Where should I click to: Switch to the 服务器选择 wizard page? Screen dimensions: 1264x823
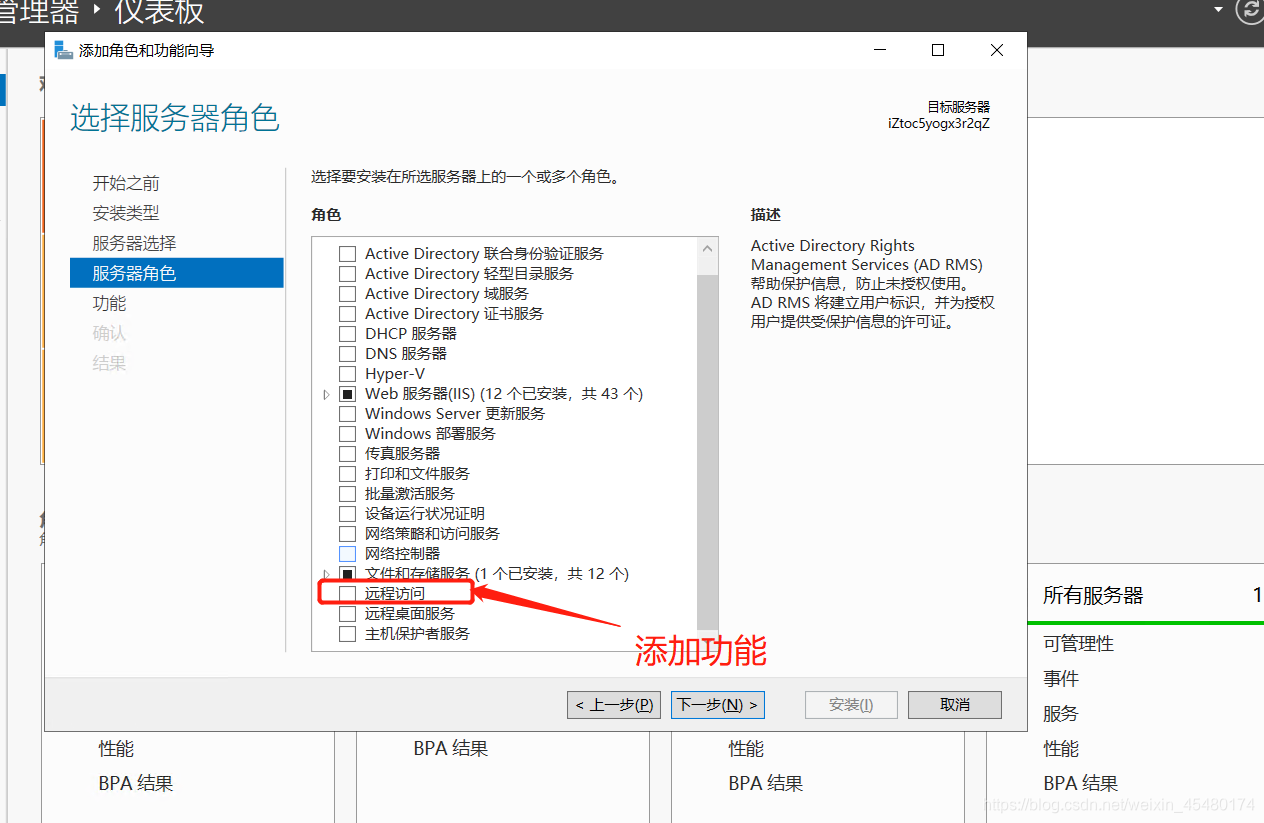(134, 243)
